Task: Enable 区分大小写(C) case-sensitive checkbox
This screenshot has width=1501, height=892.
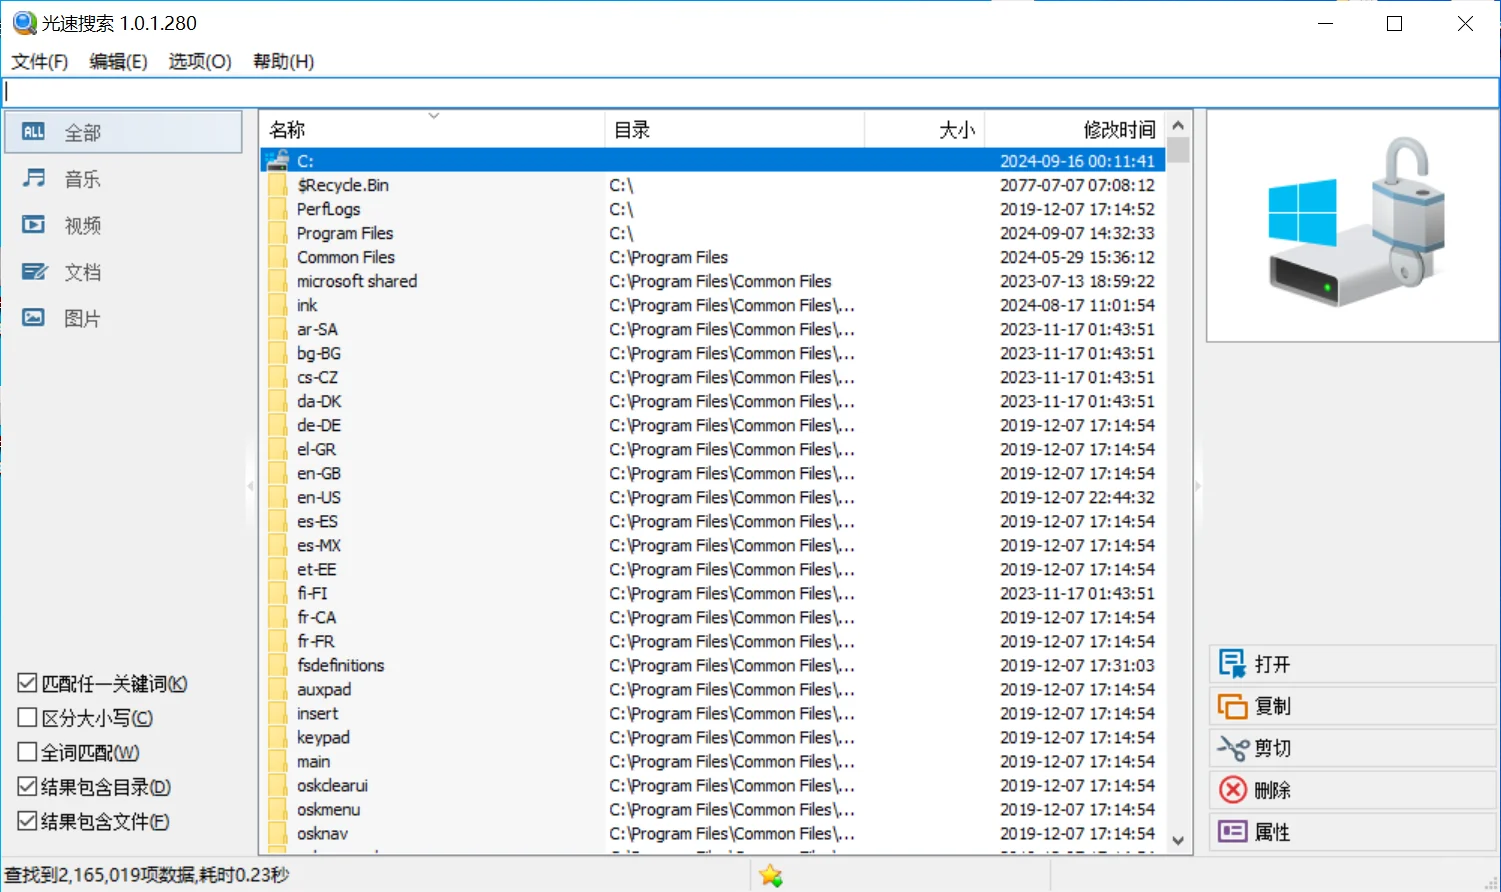Action: point(28,718)
